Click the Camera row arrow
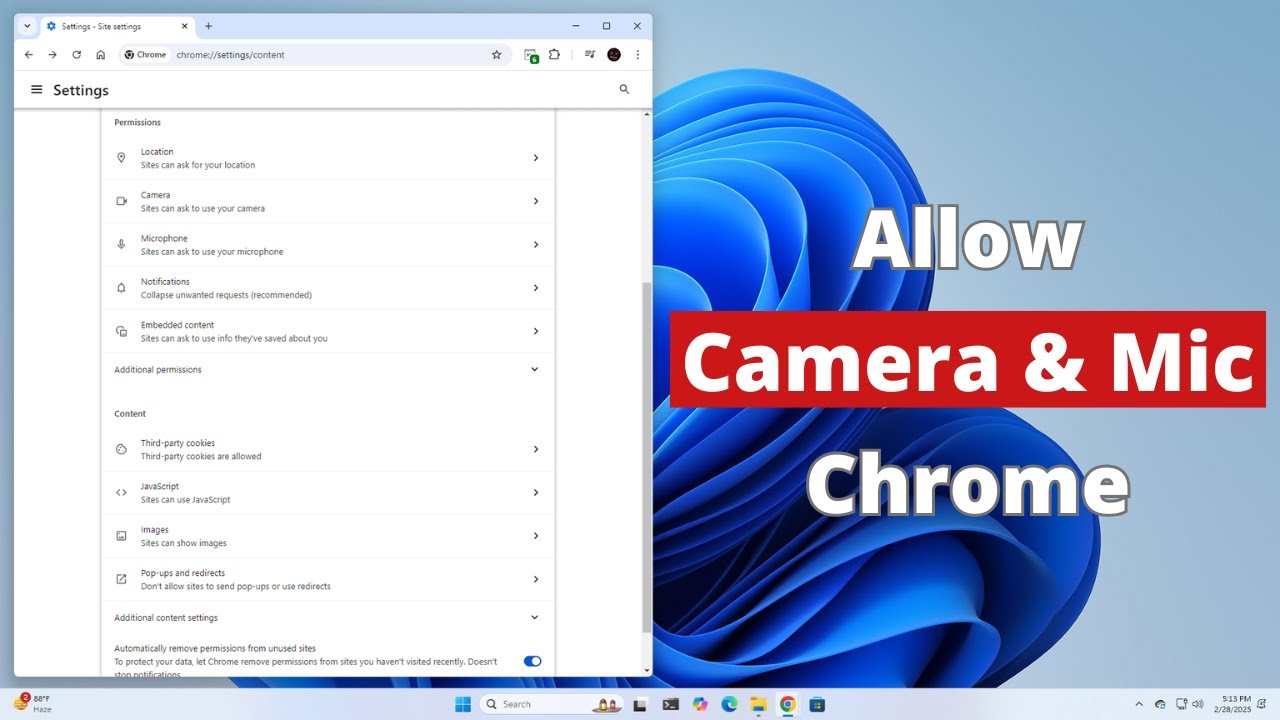Screen dimensions: 1280x720 pyautogui.click(x=535, y=201)
